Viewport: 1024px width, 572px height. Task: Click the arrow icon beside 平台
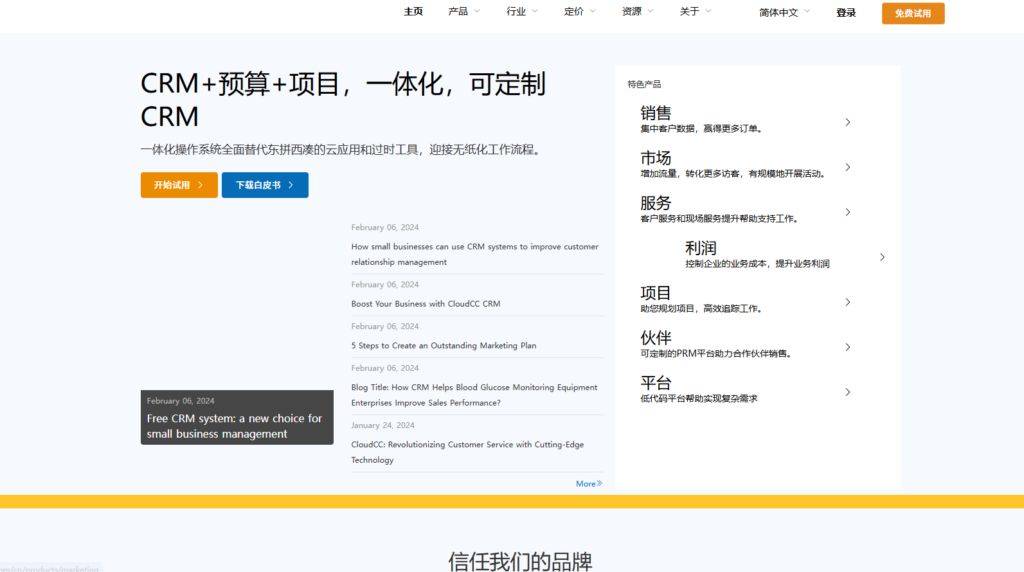(847, 392)
